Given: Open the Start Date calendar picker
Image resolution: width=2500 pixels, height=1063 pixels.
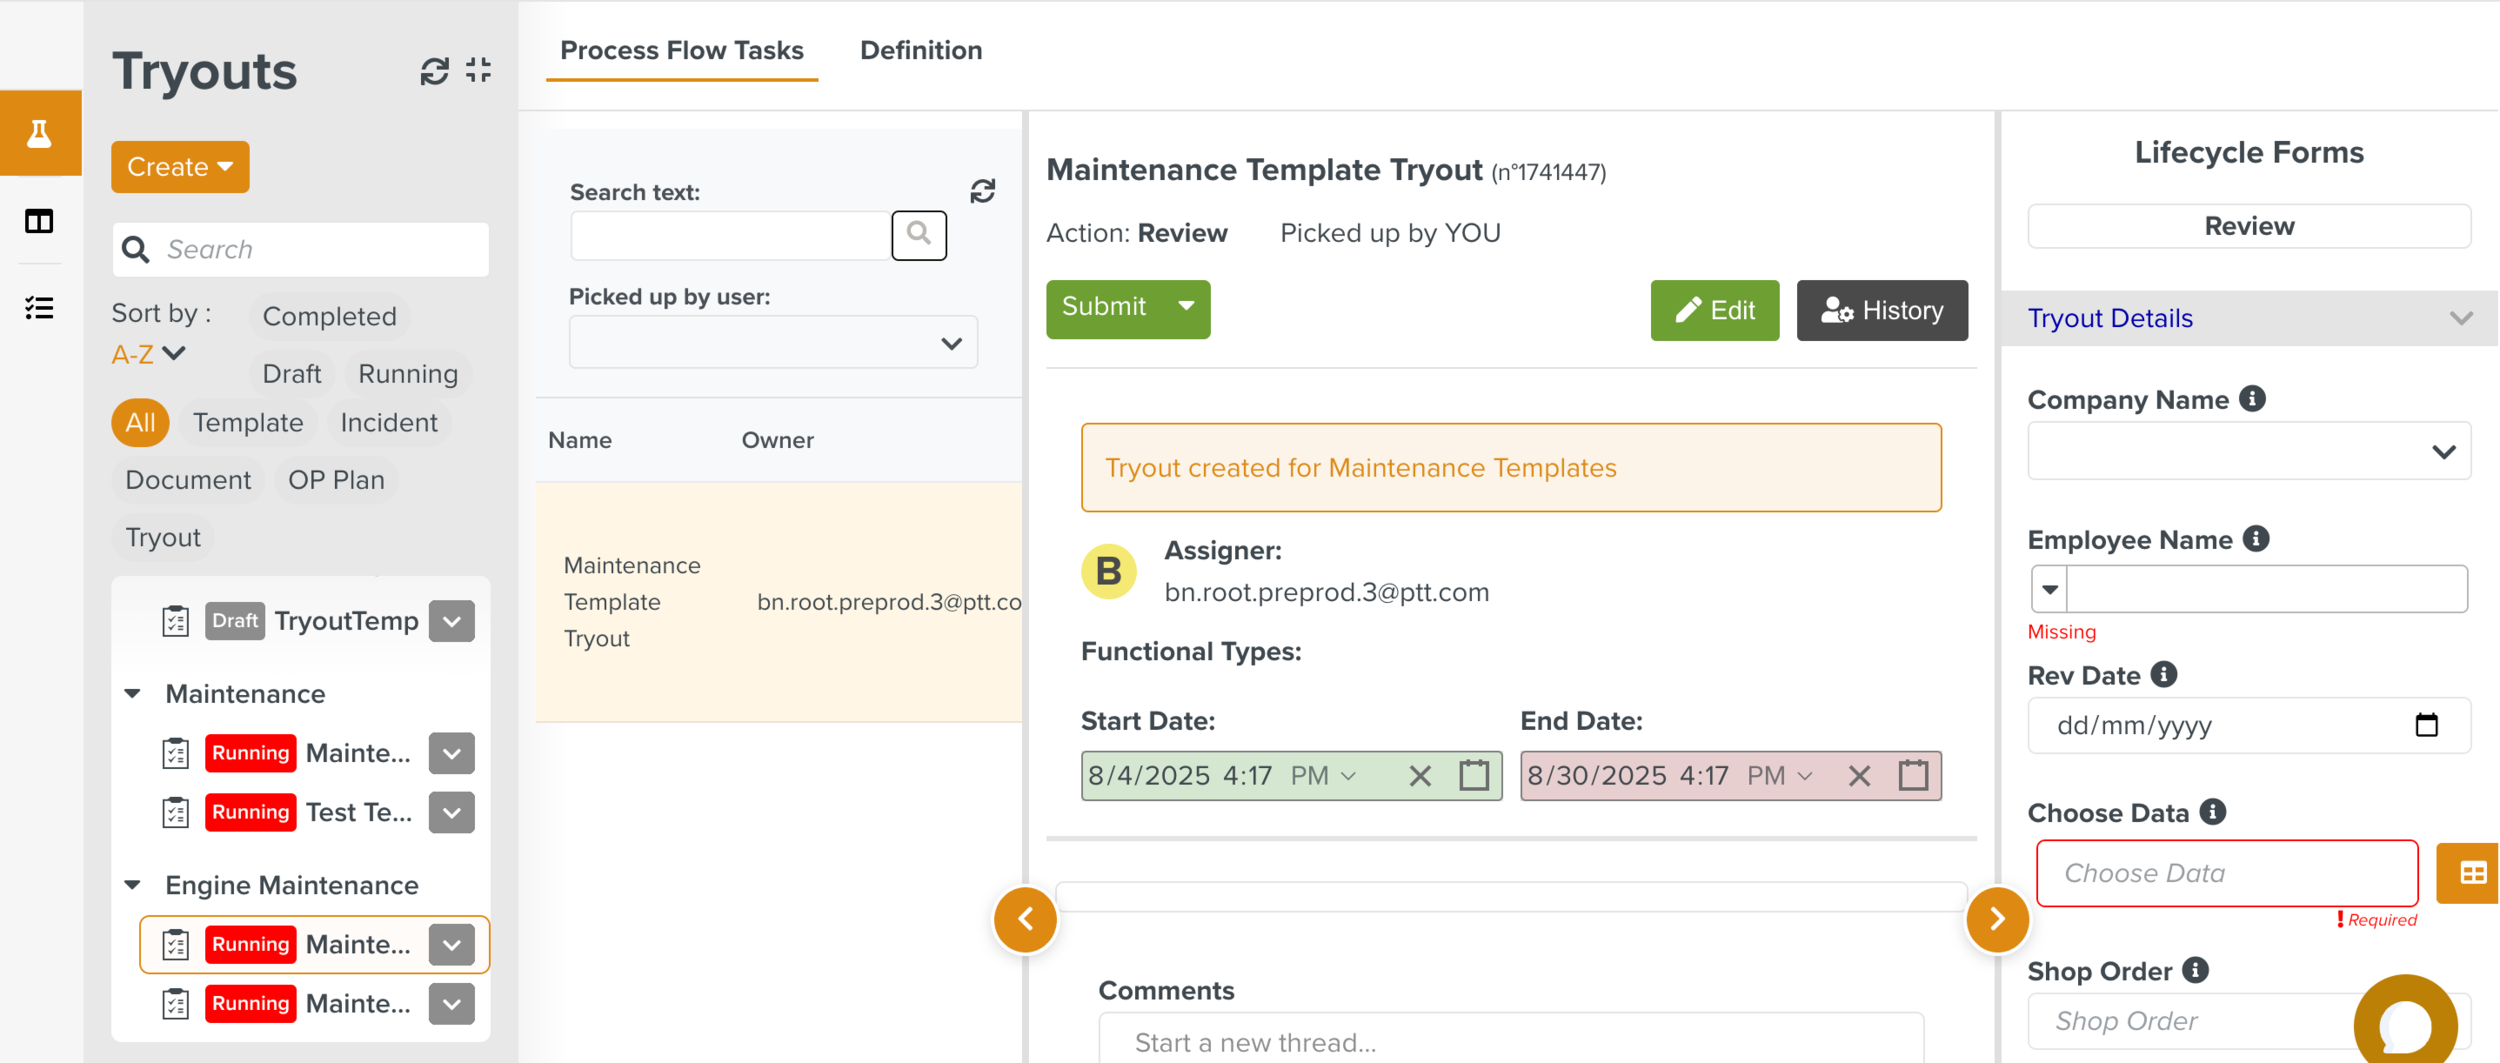Looking at the screenshot, I should tap(1473, 775).
